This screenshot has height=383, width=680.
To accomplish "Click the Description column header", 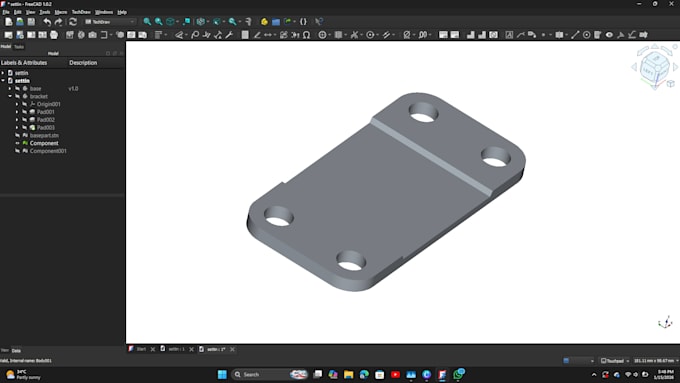I will [x=83, y=63].
